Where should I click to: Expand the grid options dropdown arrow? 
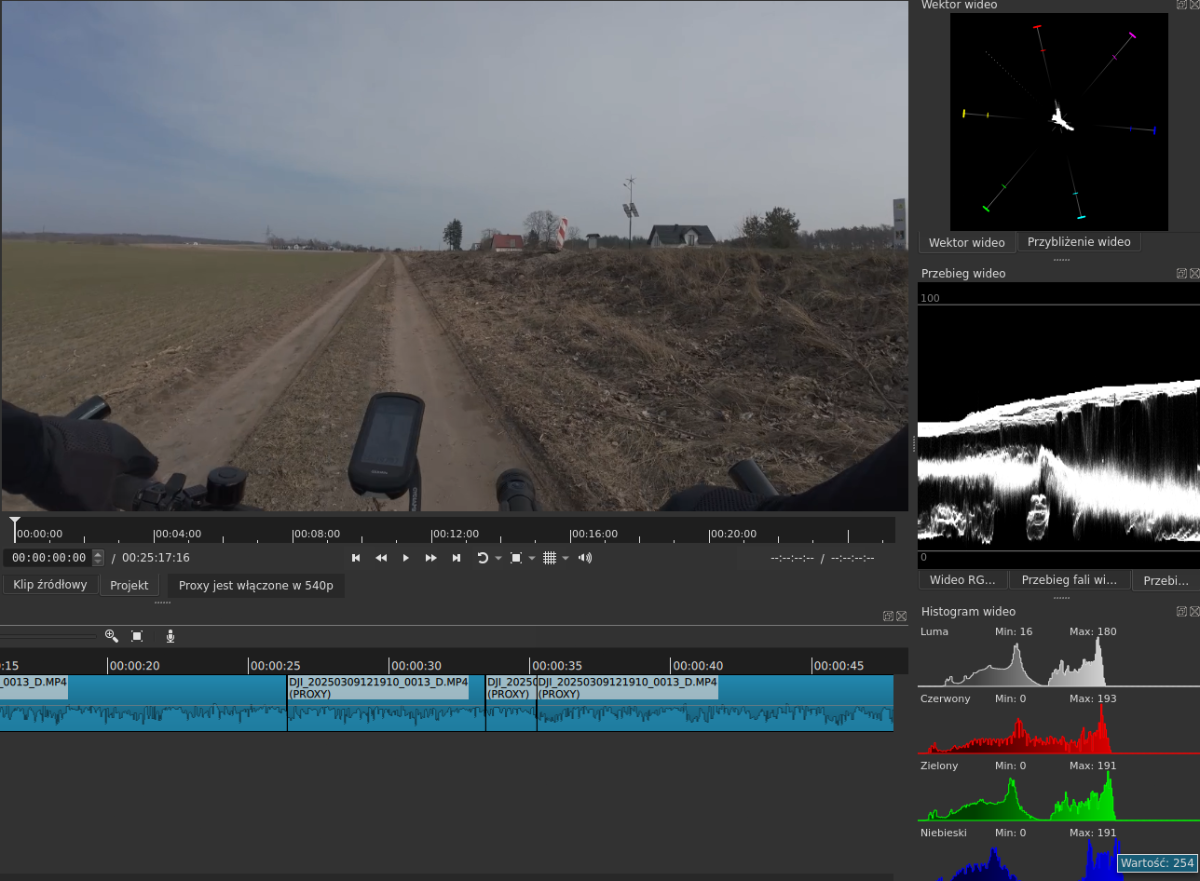565,558
